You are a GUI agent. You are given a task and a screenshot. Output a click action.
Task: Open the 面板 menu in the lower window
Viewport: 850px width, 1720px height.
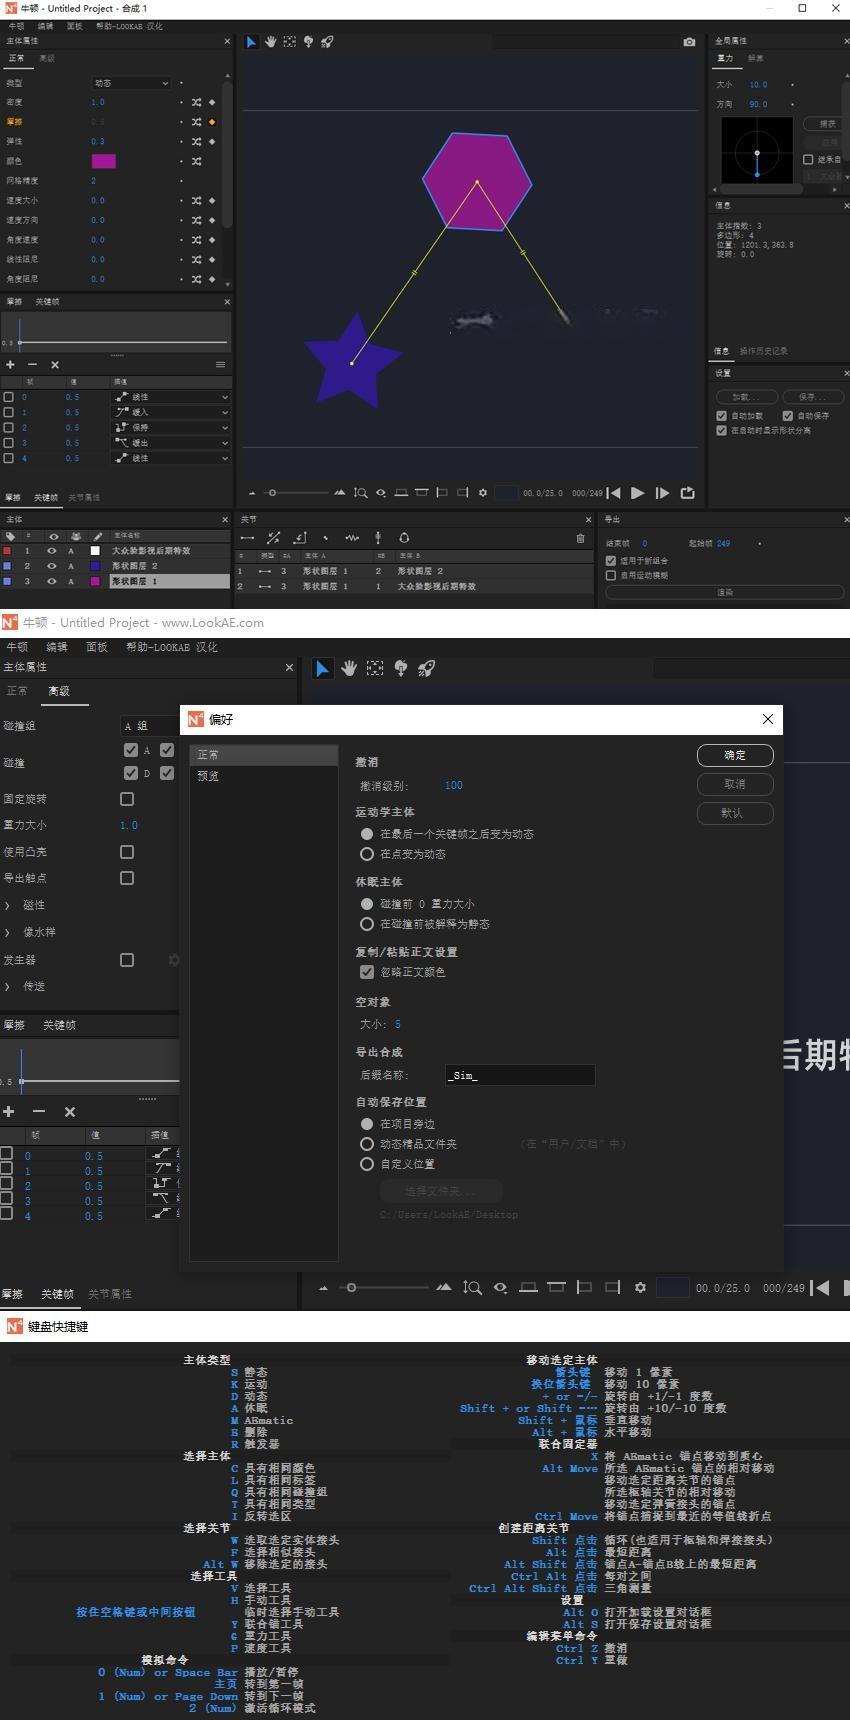tap(96, 647)
